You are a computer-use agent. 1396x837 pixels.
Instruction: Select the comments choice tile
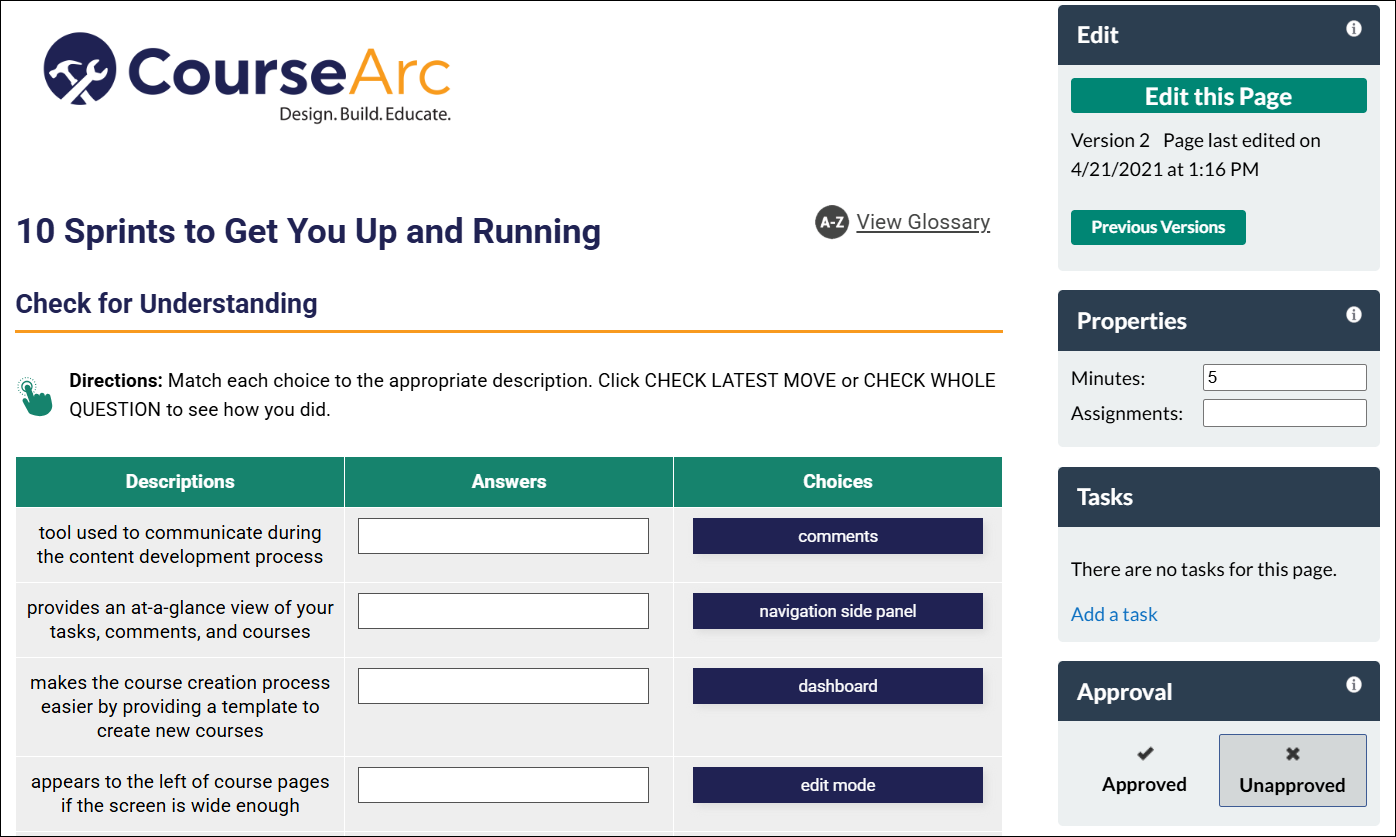837,535
